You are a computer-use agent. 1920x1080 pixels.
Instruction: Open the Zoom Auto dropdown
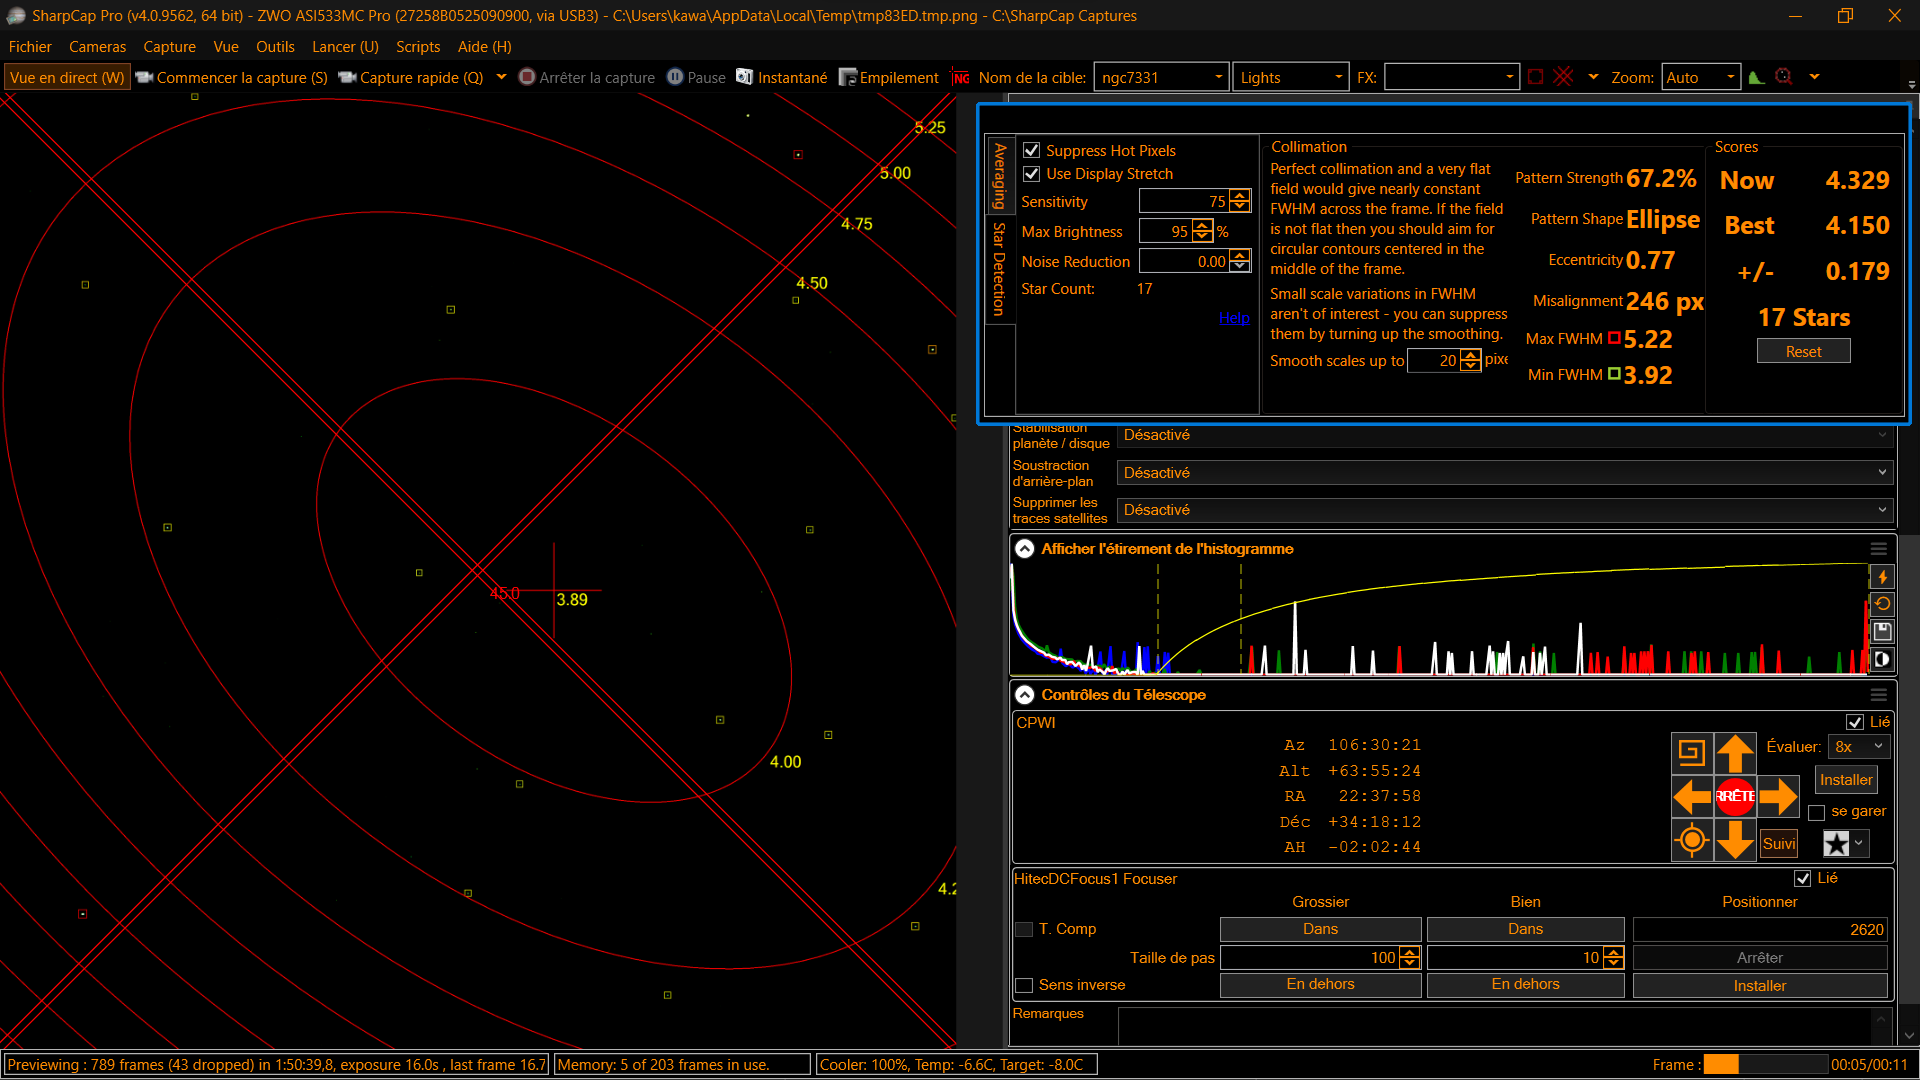1701,77
